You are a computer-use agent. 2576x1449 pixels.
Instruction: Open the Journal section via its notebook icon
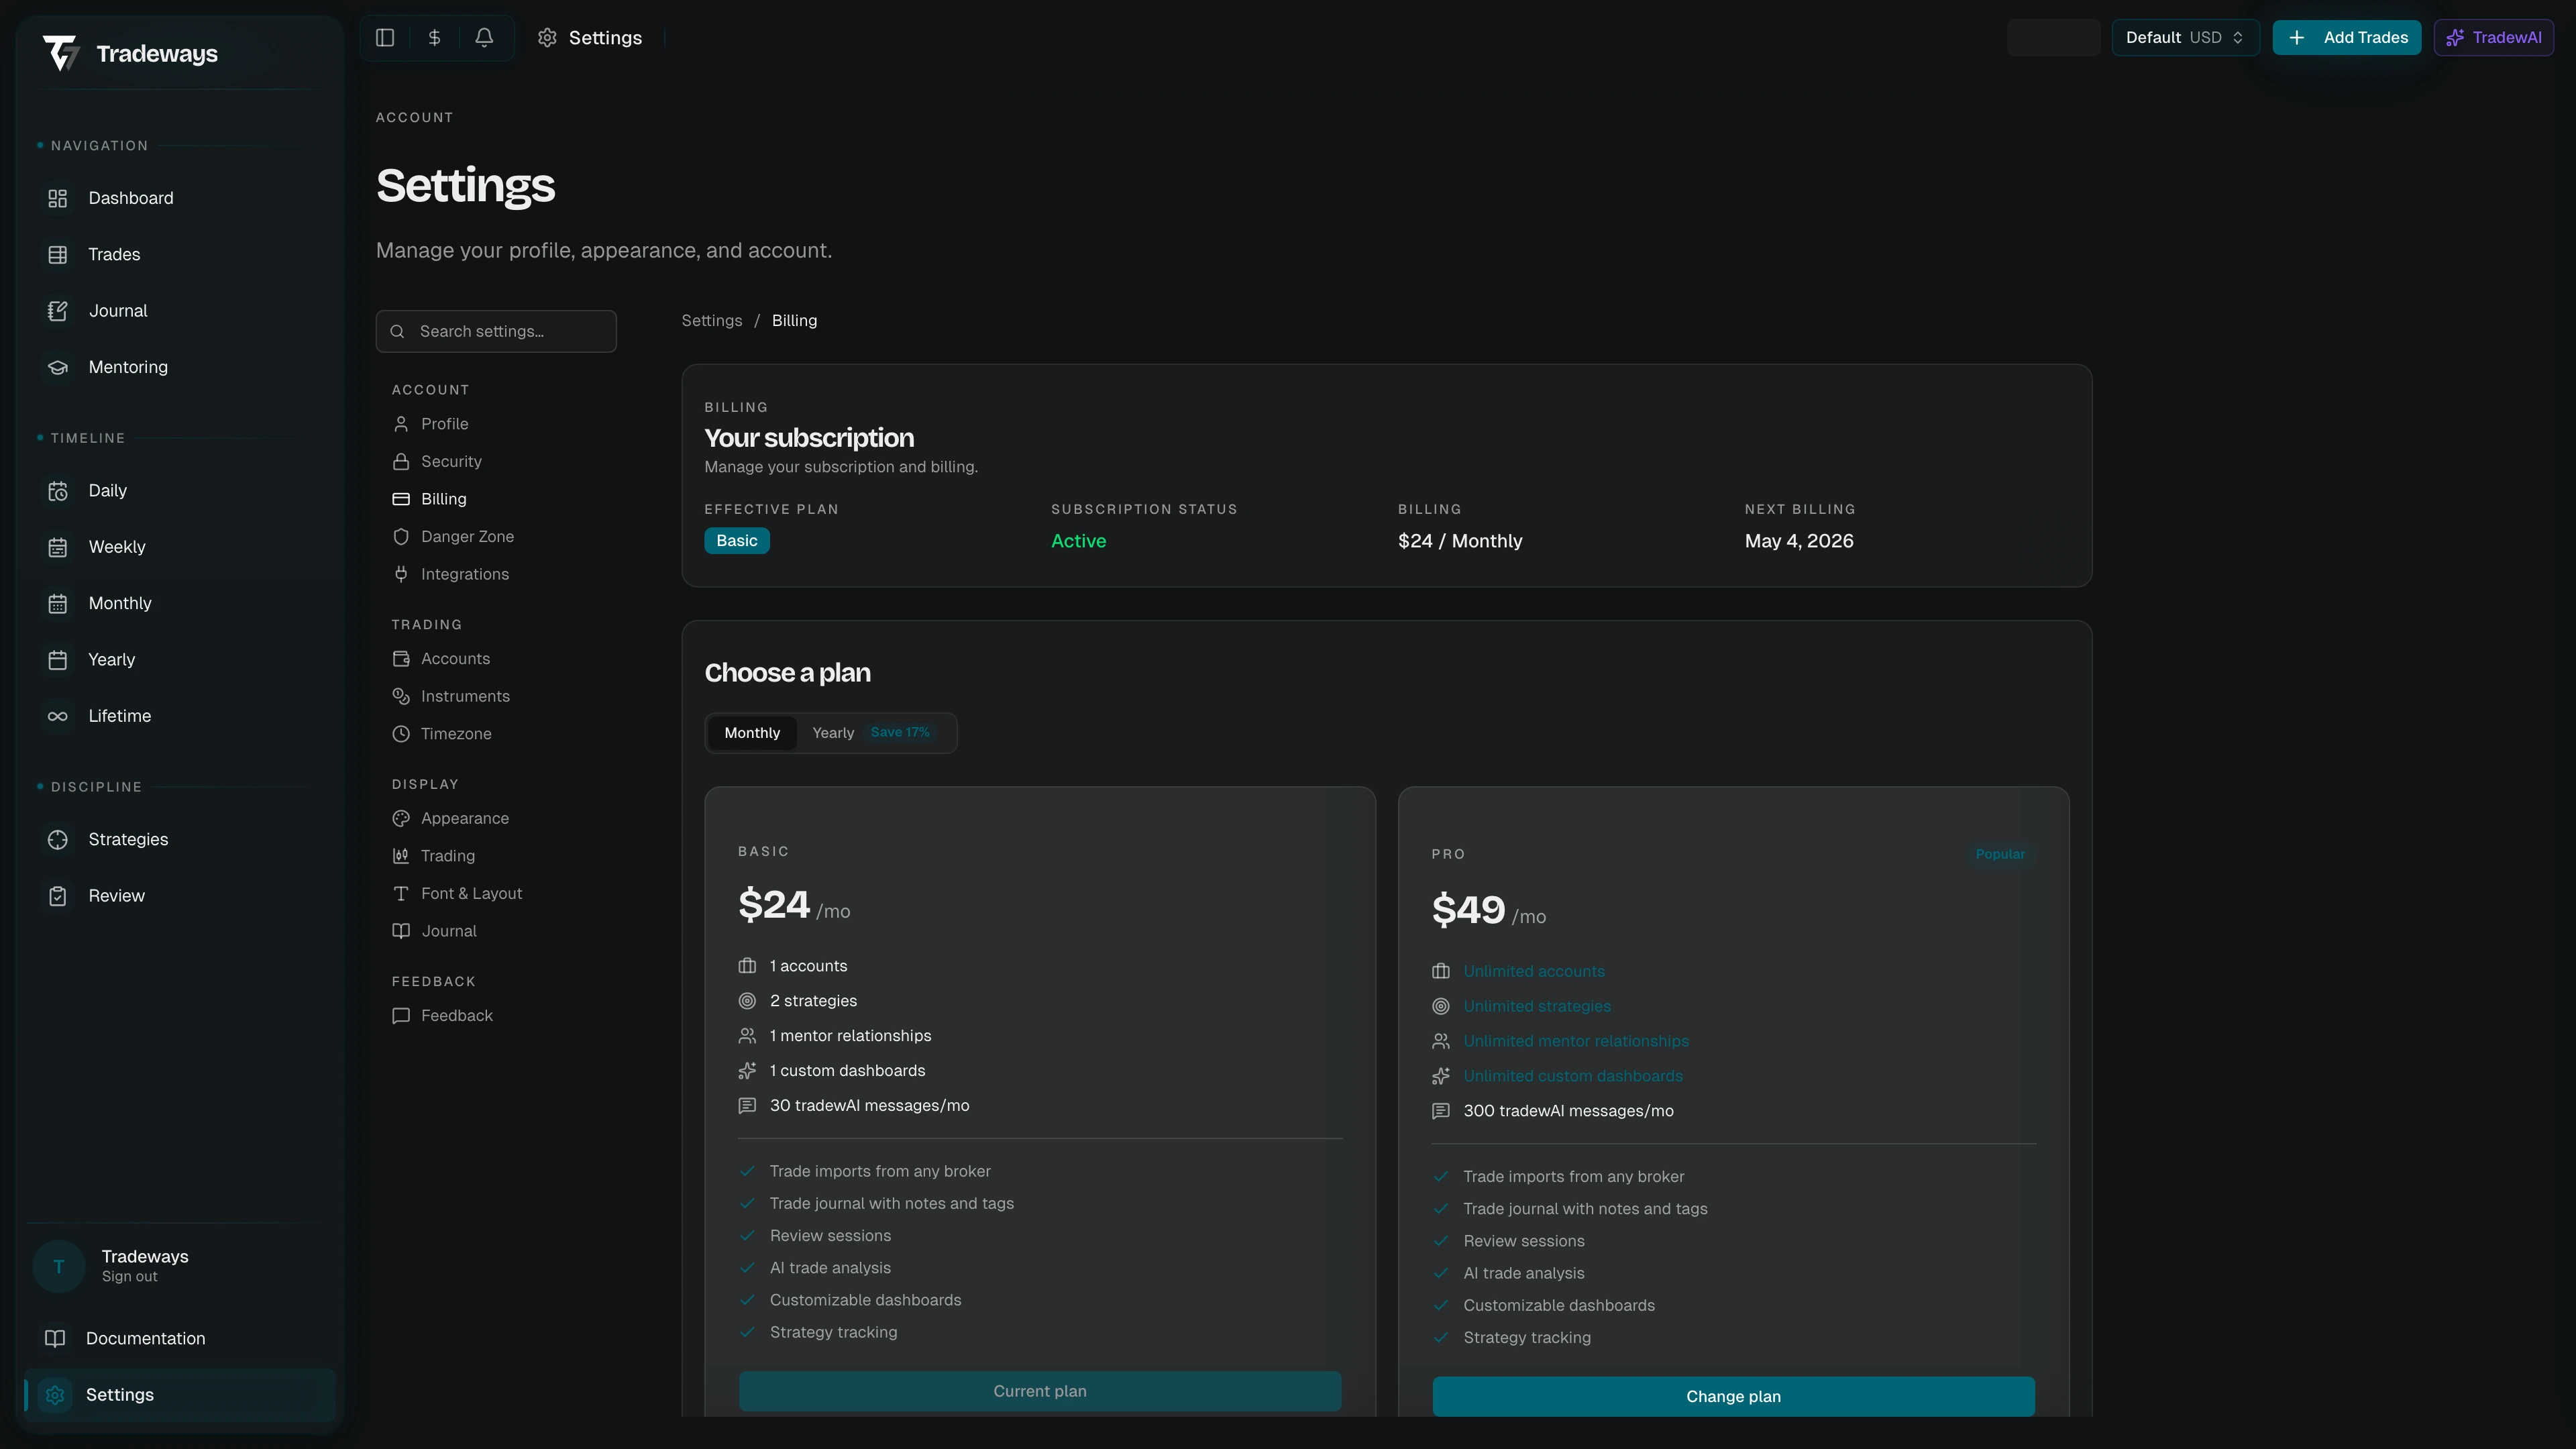57,310
